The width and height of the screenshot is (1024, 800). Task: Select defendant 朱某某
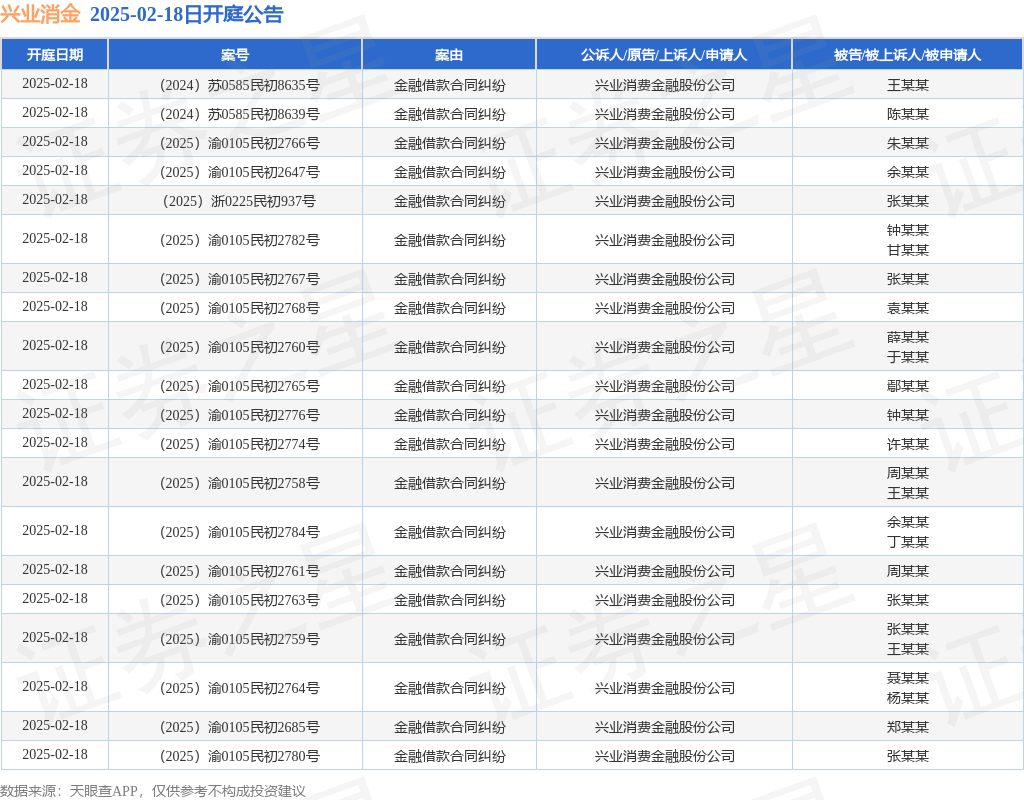point(908,143)
